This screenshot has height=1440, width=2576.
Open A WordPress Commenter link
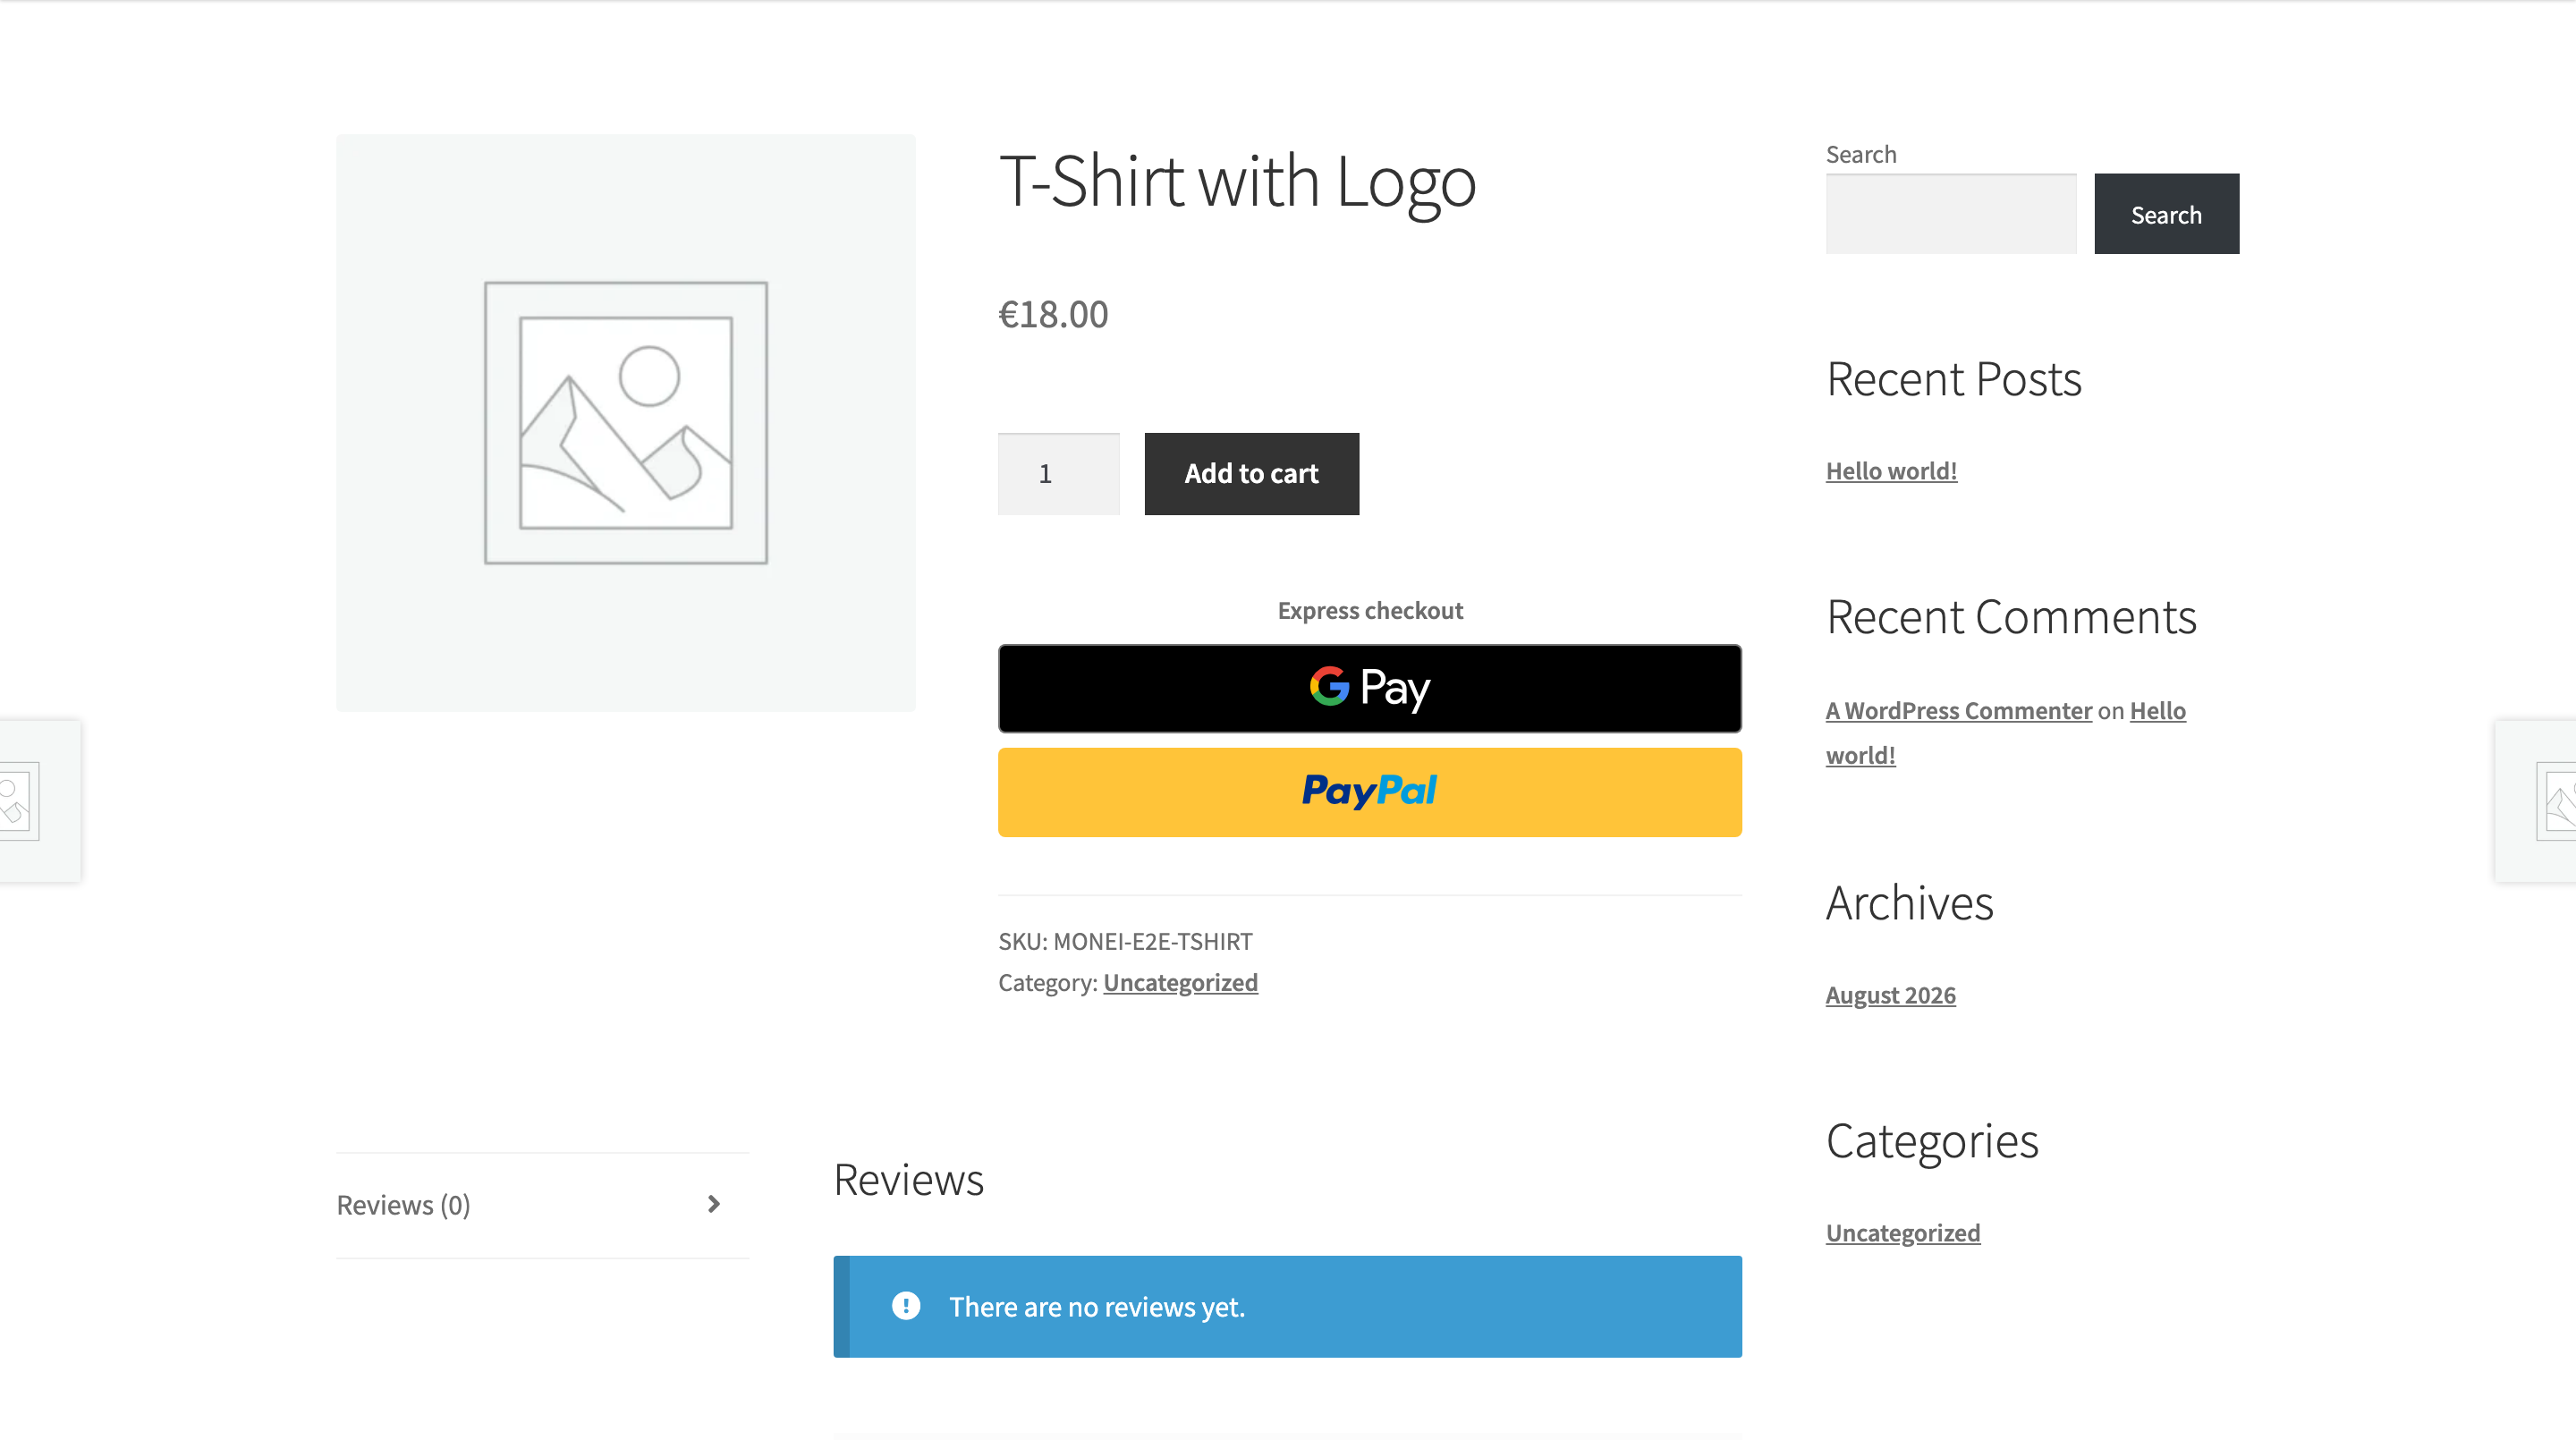[x=1958, y=711]
